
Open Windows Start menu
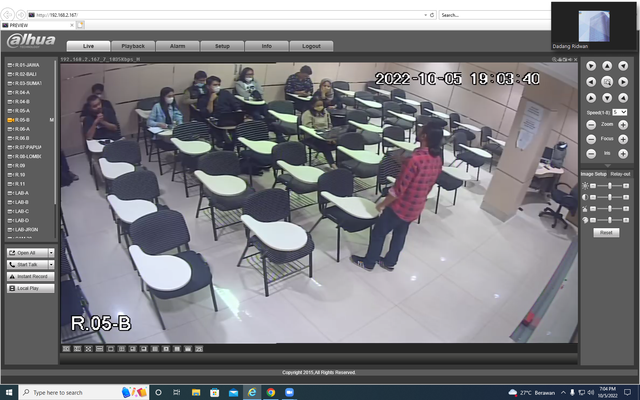[x=9, y=392]
